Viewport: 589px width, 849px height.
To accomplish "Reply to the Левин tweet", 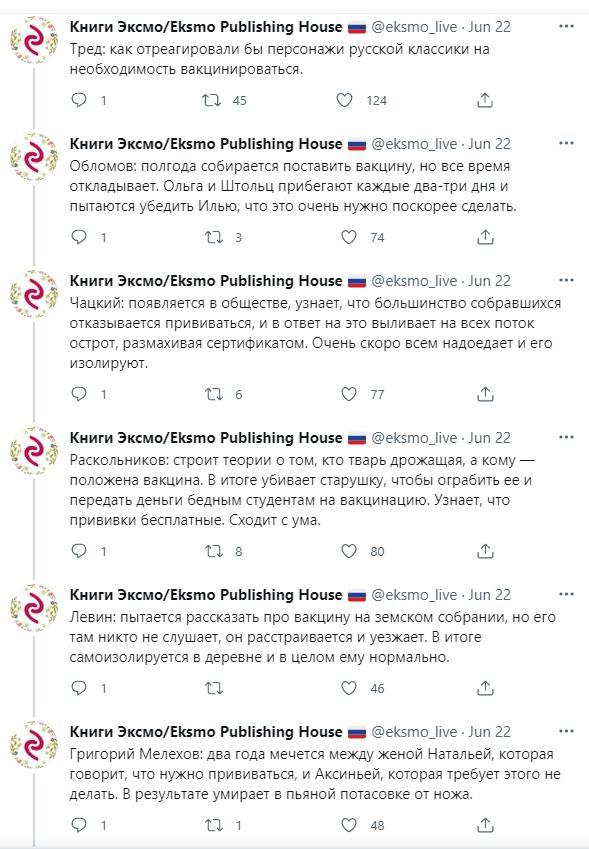I will coord(79,688).
